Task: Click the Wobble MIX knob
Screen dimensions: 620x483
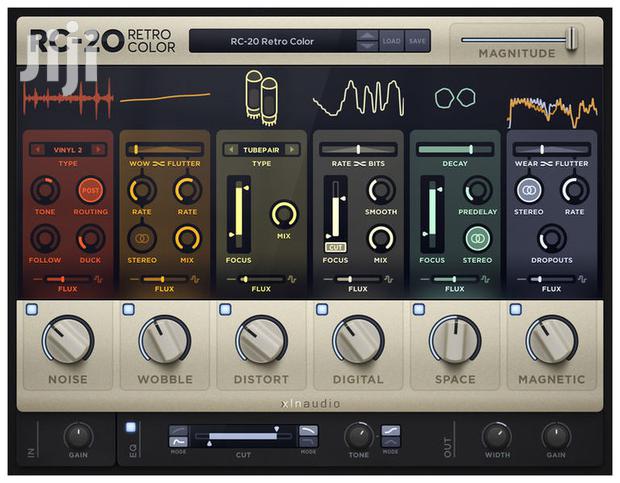Action: (x=187, y=238)
